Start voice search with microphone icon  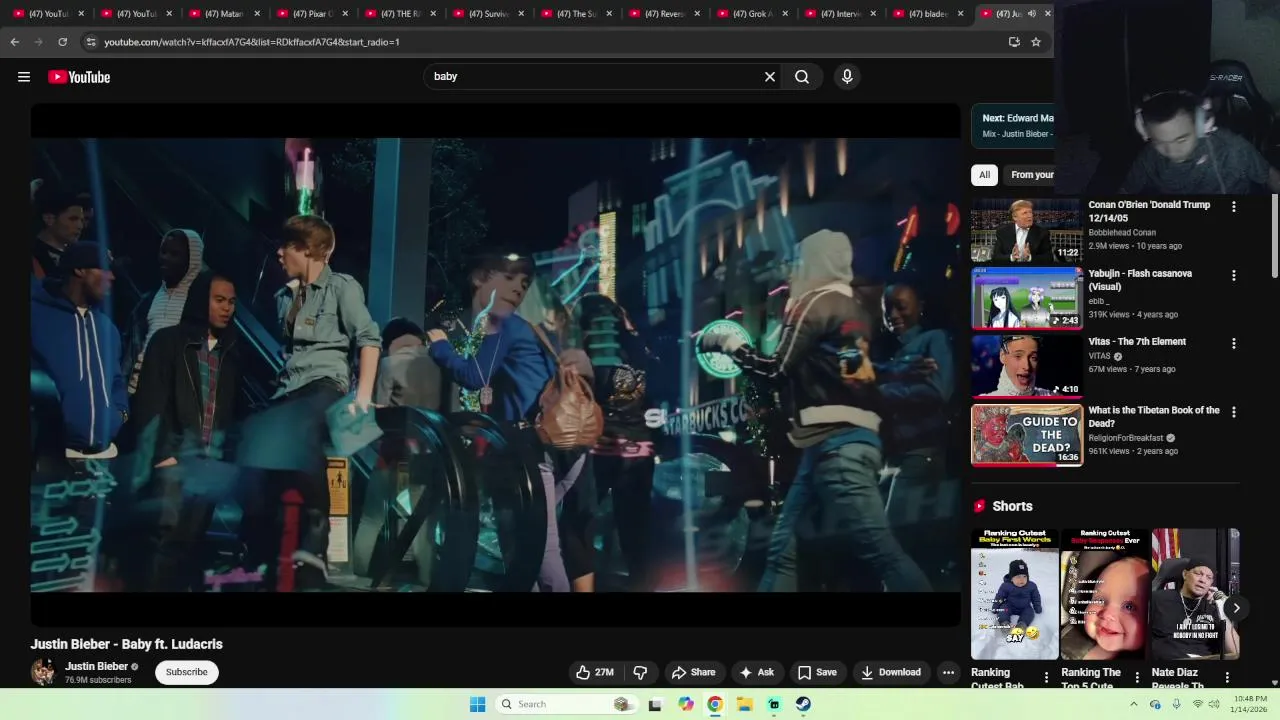[x=847, y=77]
